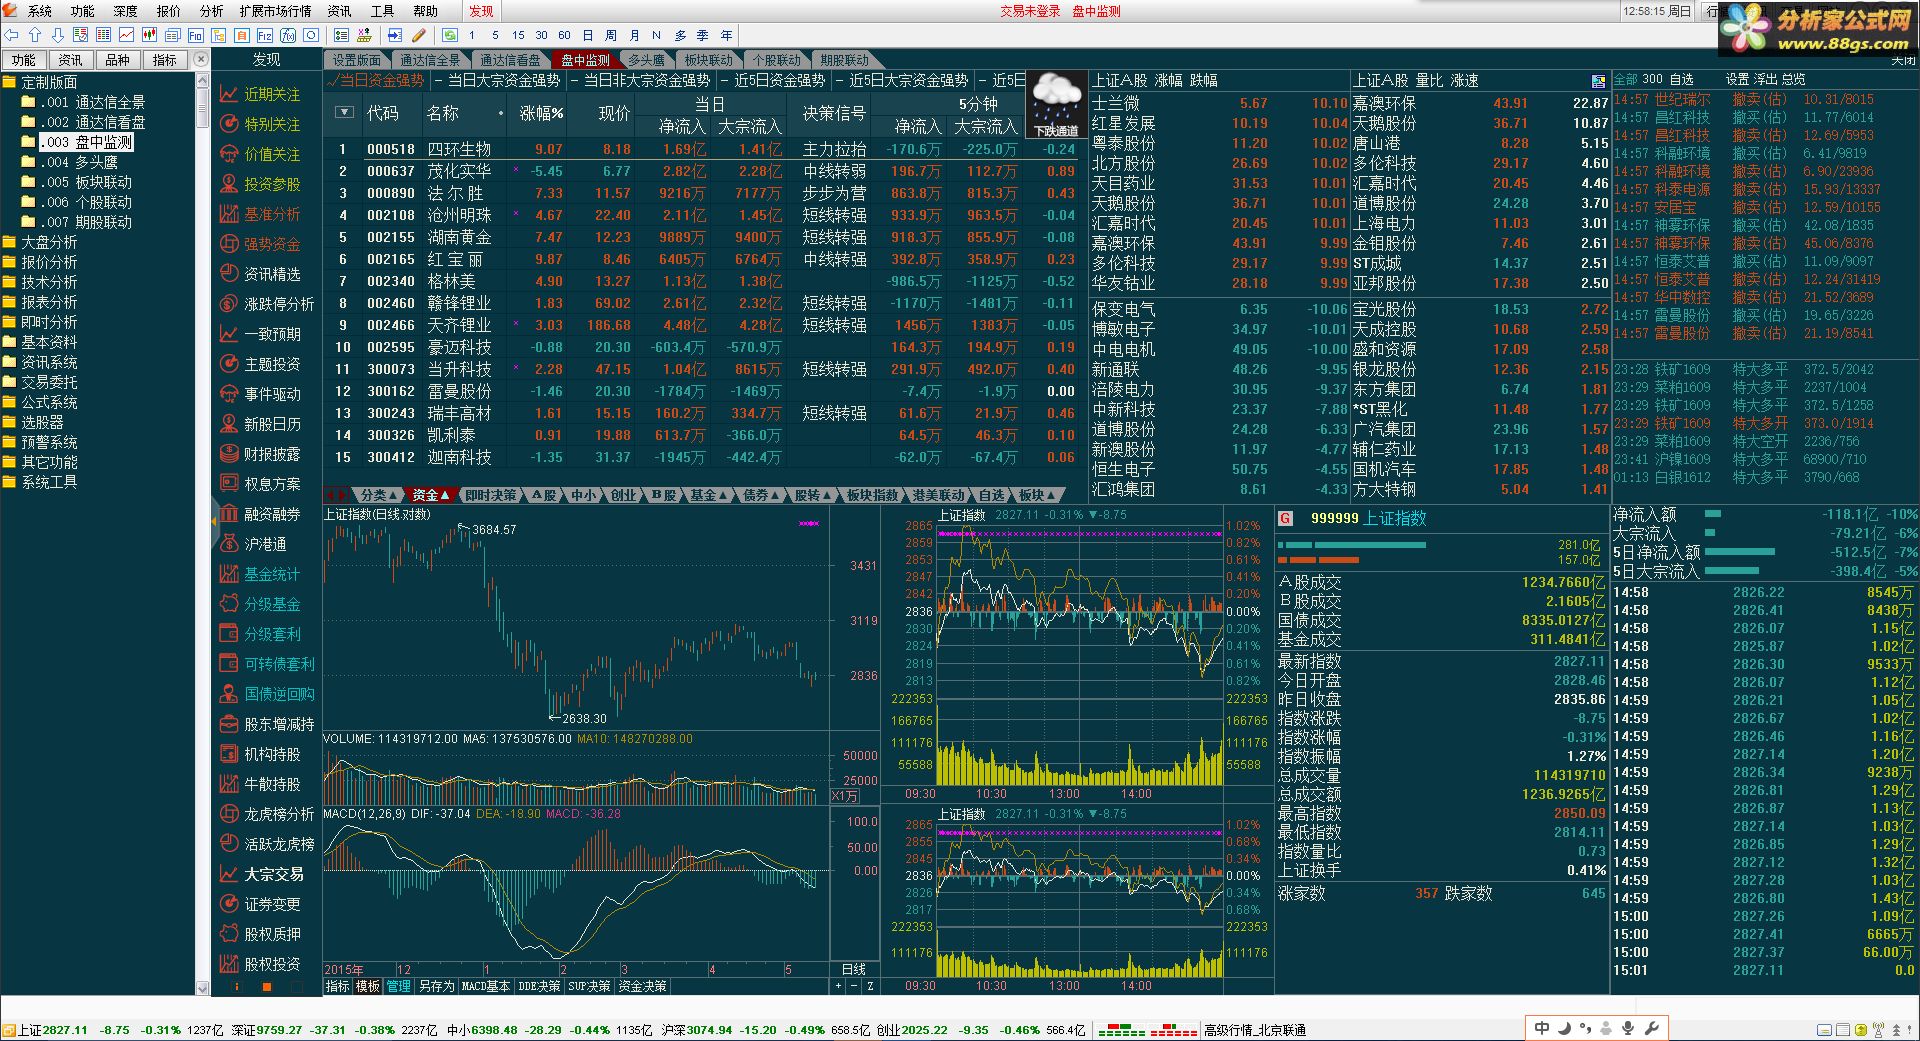
Task: Click the + zoom button on chart
Action: pyautogui.click(x=838, y=986)
